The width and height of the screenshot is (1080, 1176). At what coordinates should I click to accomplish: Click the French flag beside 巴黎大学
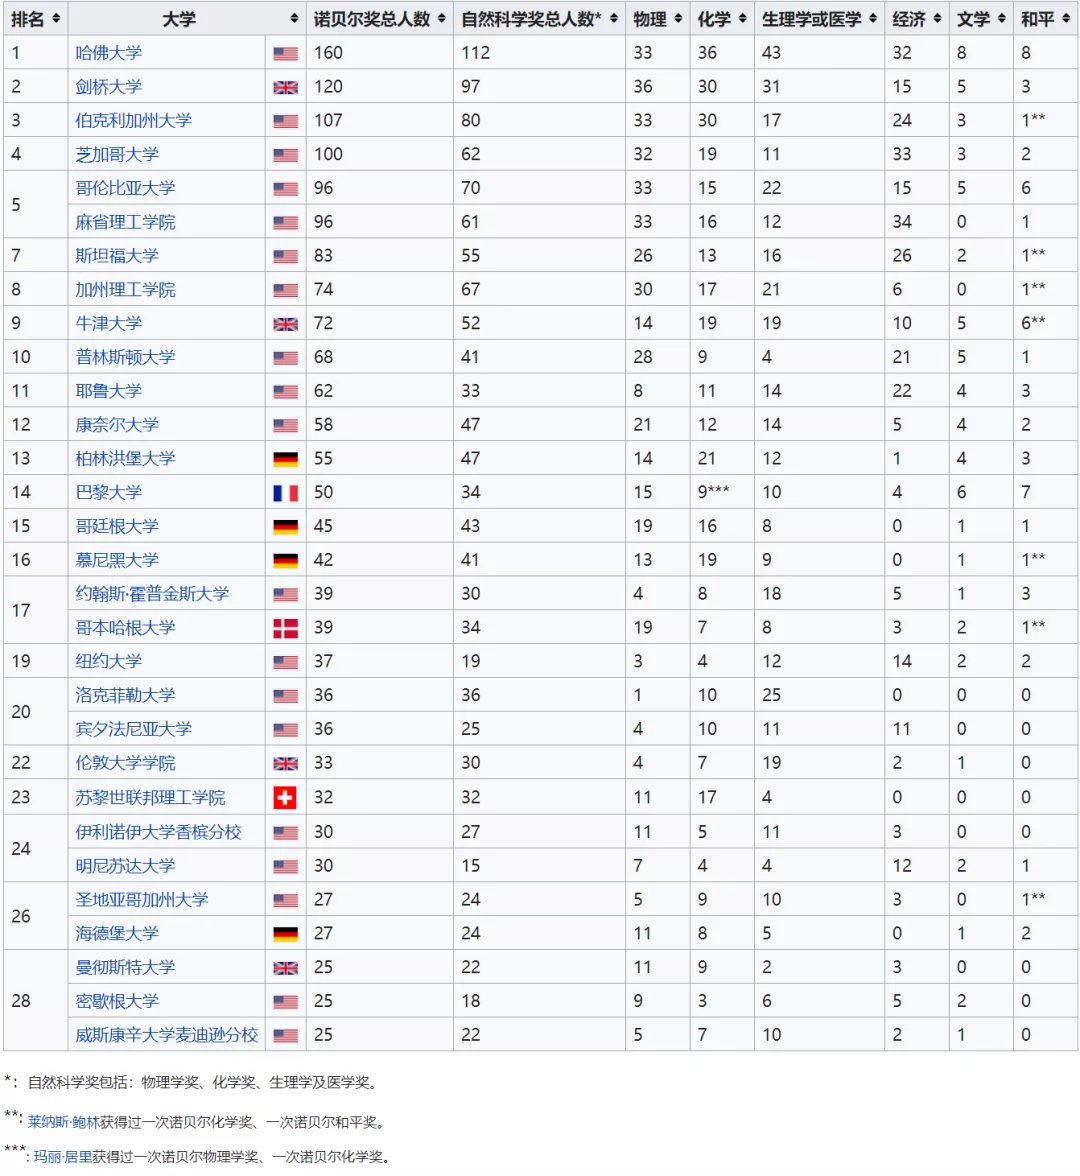click(285, 493)
